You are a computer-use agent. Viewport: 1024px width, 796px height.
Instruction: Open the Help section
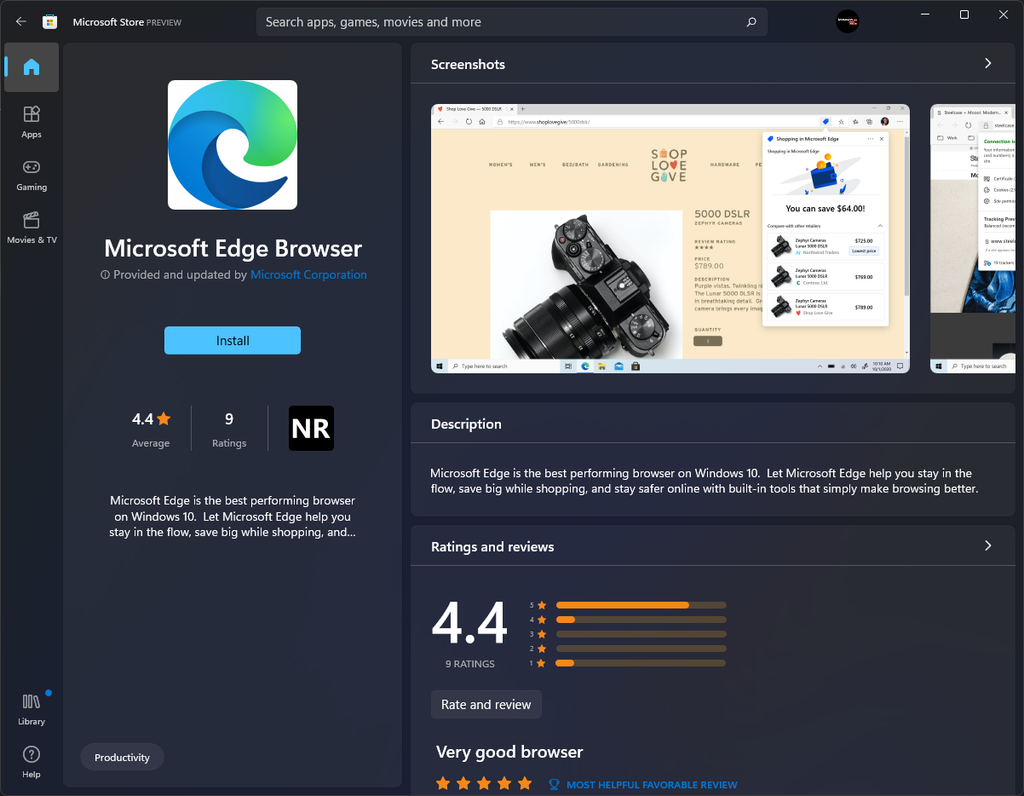click(31, 762)
